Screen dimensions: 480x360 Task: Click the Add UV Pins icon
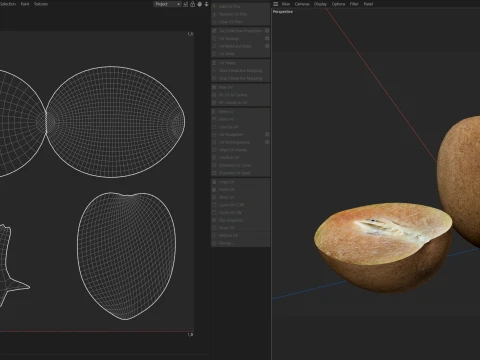[214, 6]
